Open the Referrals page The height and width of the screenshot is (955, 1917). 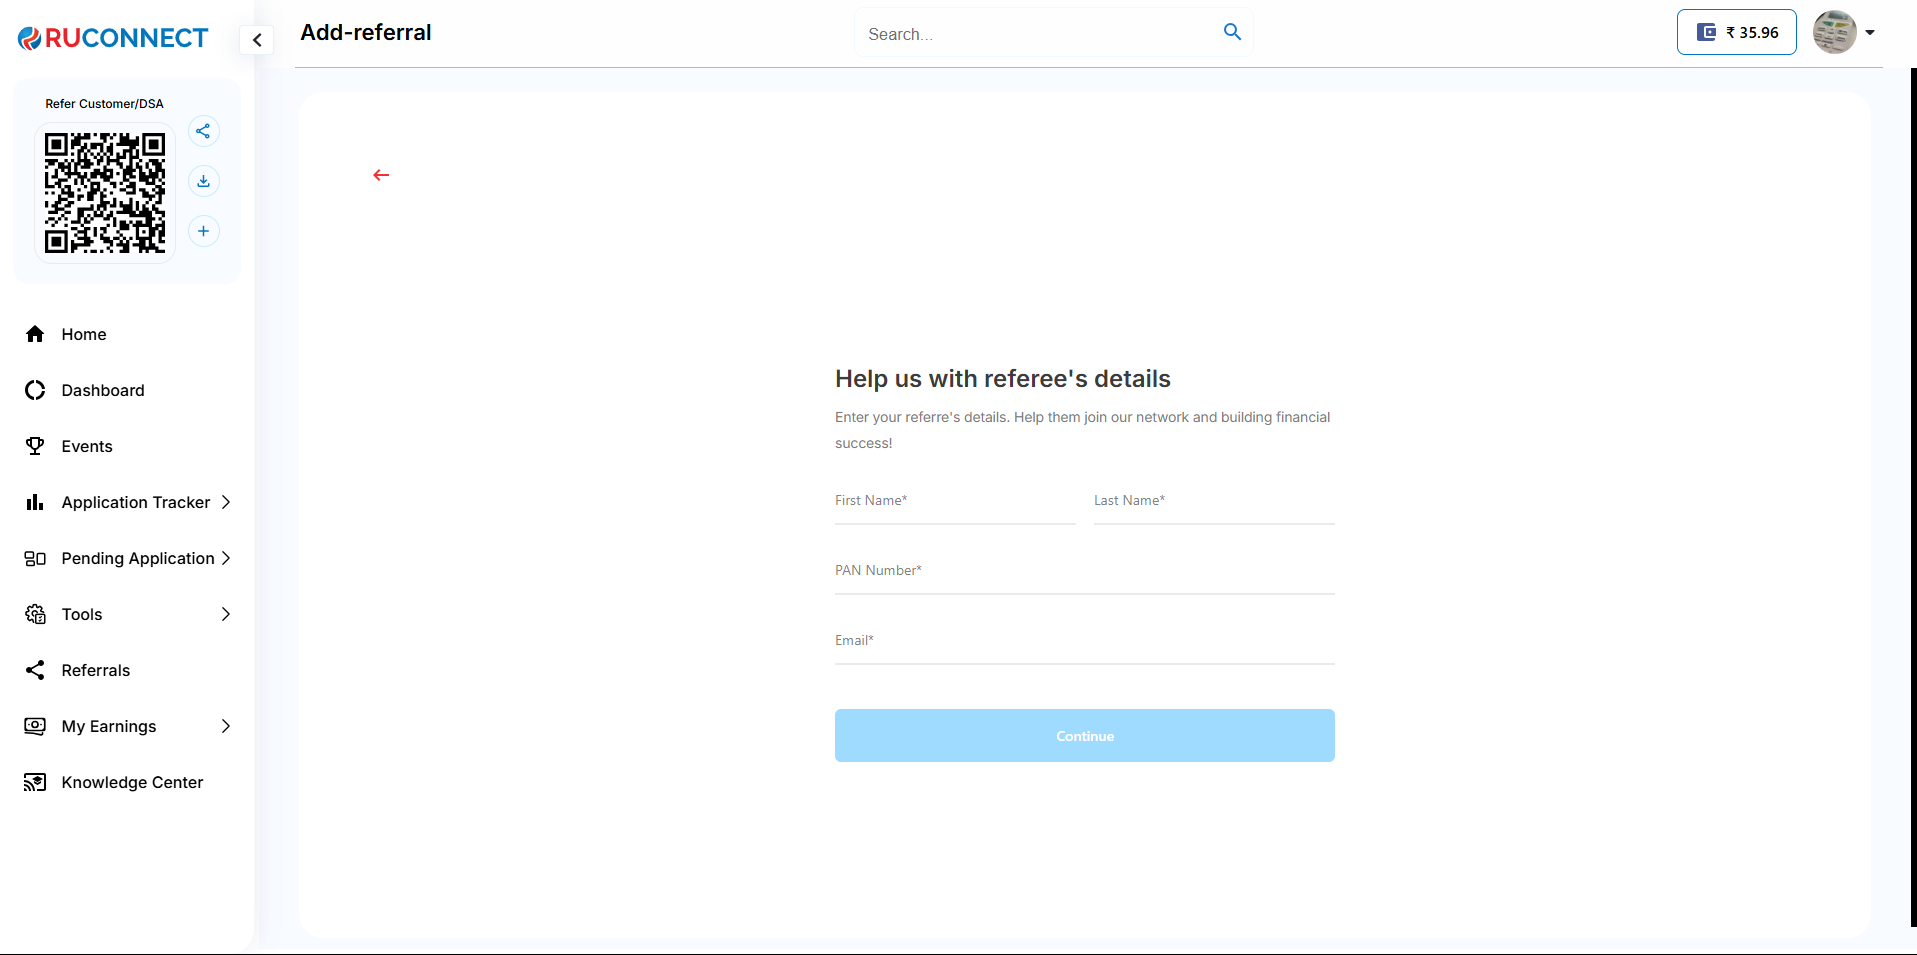click(x=95, y=670)
